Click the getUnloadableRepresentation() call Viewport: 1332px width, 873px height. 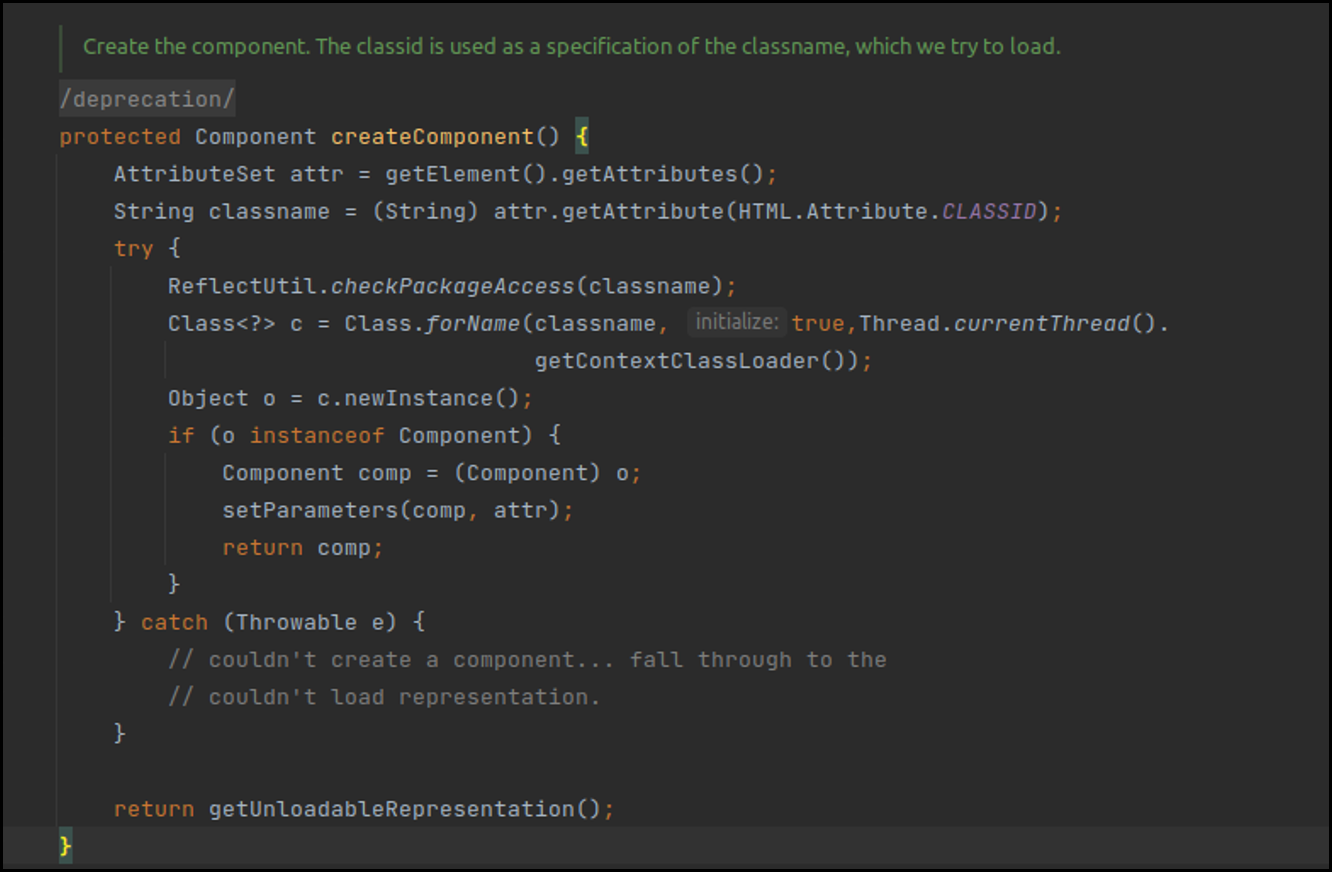pos(405,809)
